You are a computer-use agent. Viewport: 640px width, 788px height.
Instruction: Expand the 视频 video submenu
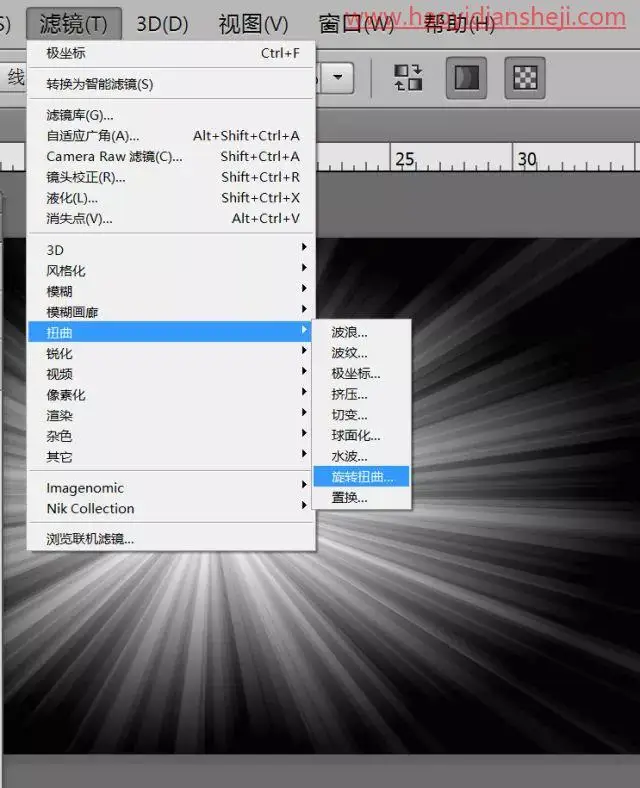click(172, 374)
